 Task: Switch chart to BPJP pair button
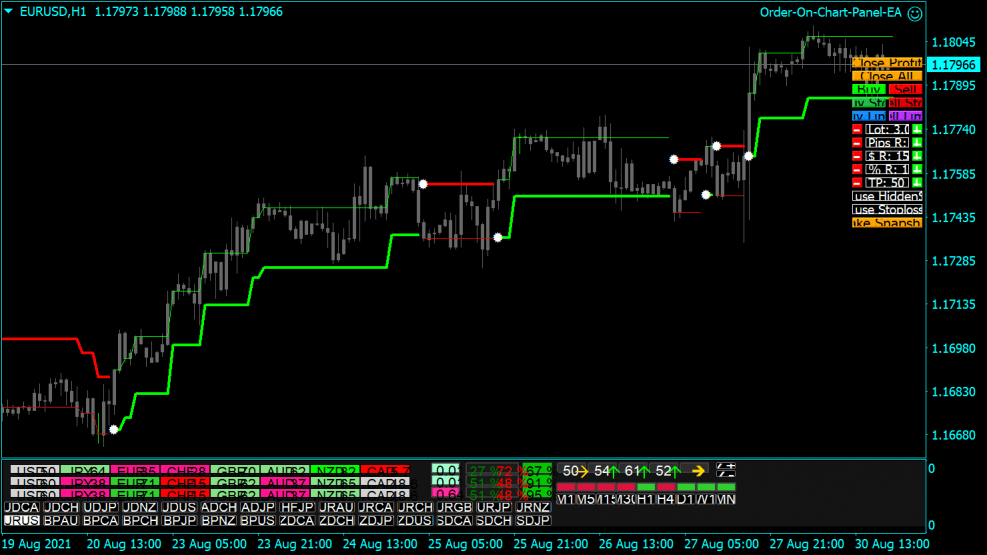pos(179,520)
